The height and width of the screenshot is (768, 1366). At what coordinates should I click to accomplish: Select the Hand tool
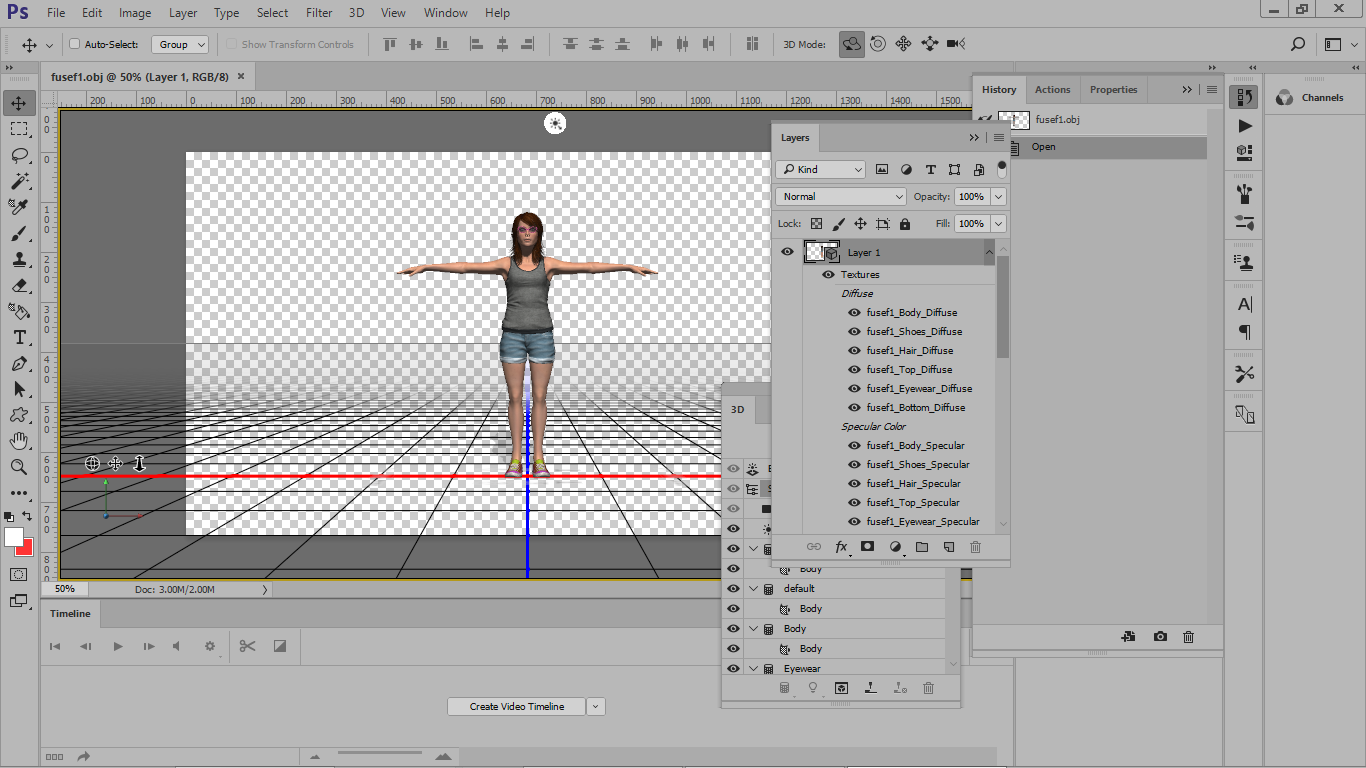coord(19,441)
